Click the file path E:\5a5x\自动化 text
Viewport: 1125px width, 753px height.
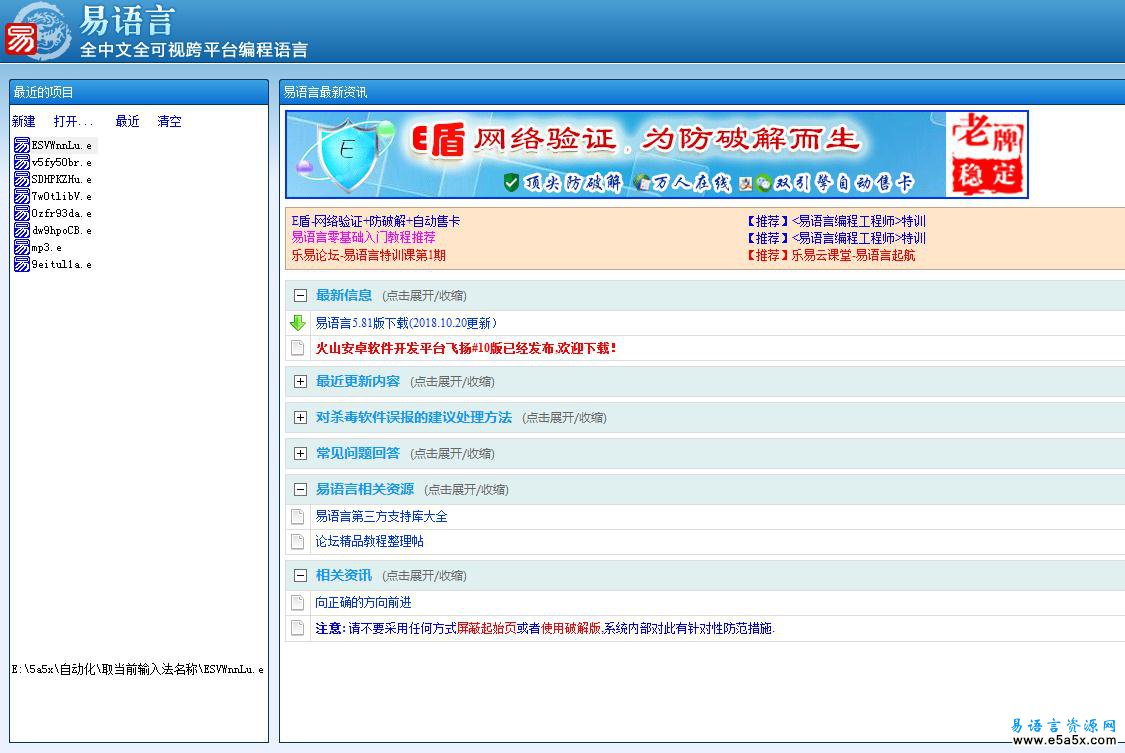(x=137, y=669)
